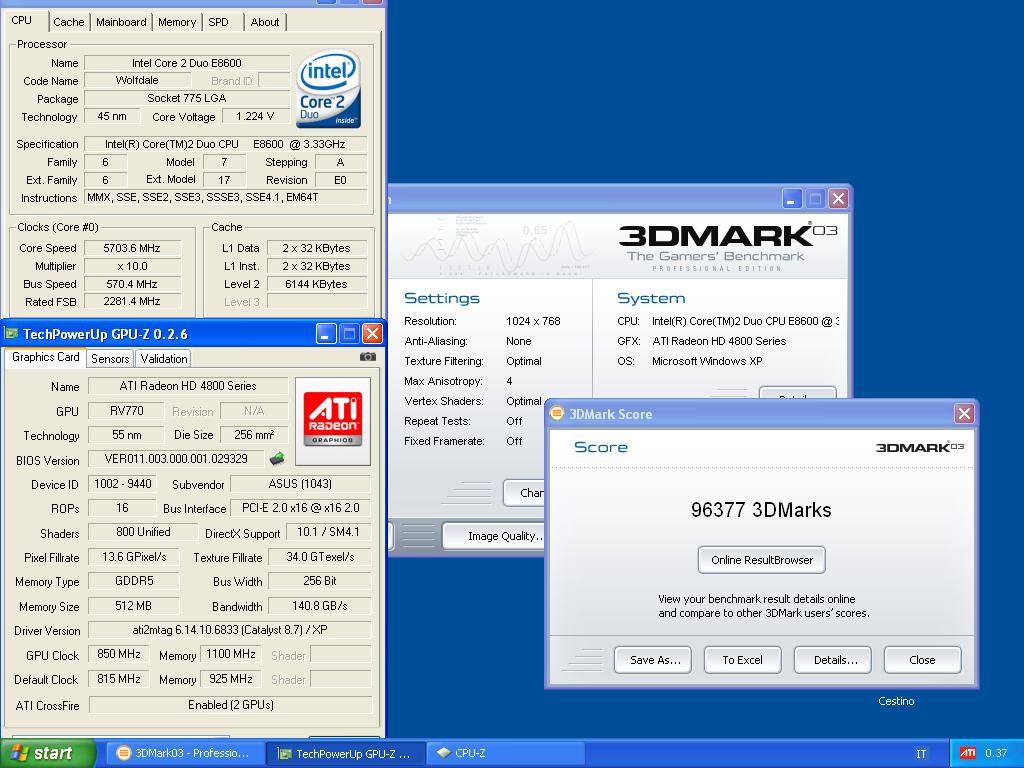Click the Online ResultBrowser button

tap(761, 560)
